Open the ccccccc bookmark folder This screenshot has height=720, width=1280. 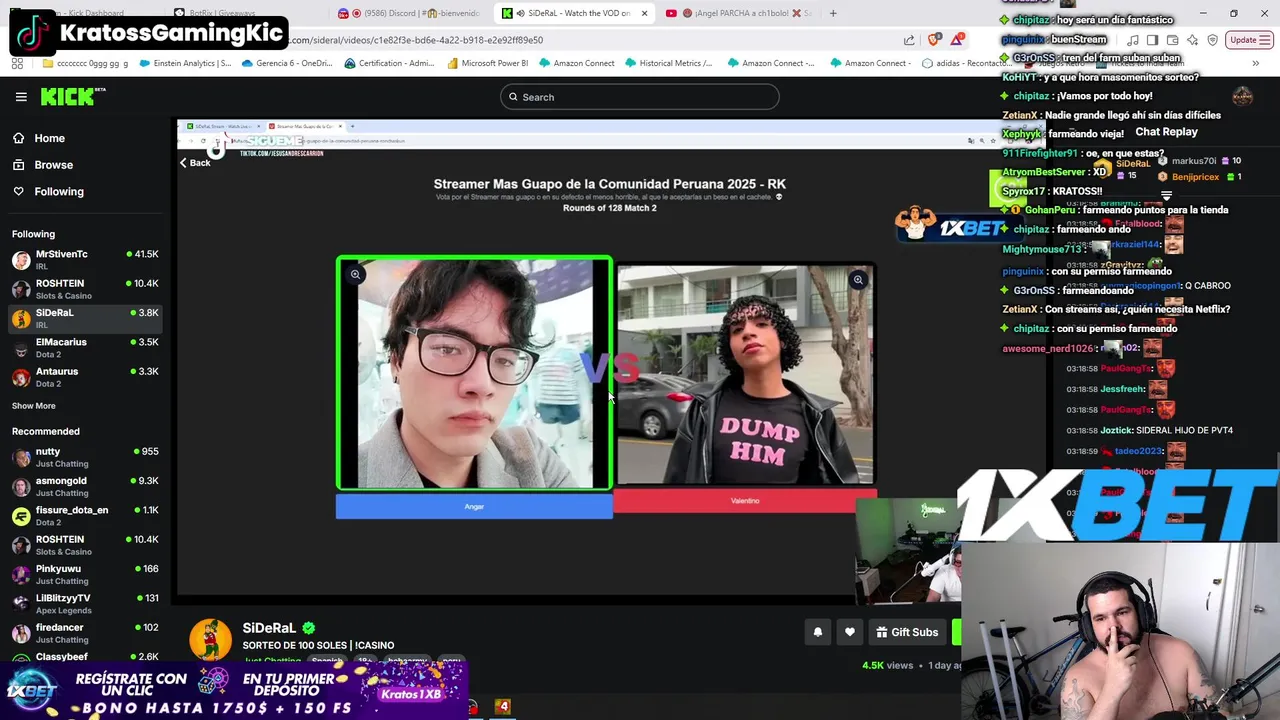pos(86,63)
